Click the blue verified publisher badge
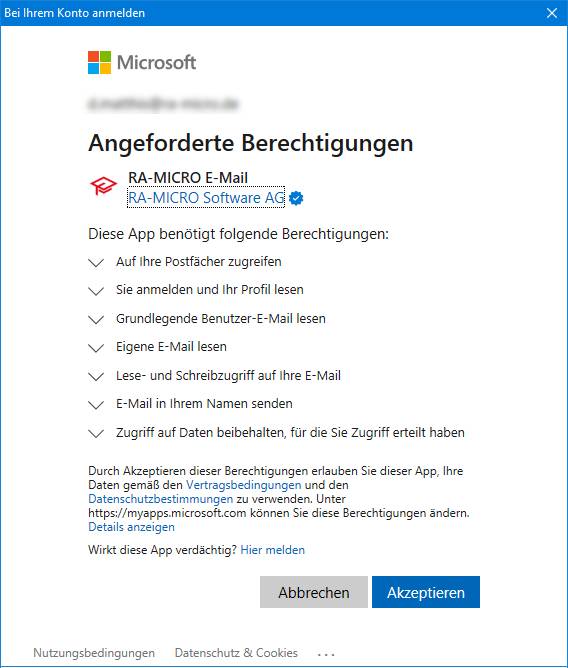The height and width of the screenshot is (668, 568). click(x=296, y=198)
